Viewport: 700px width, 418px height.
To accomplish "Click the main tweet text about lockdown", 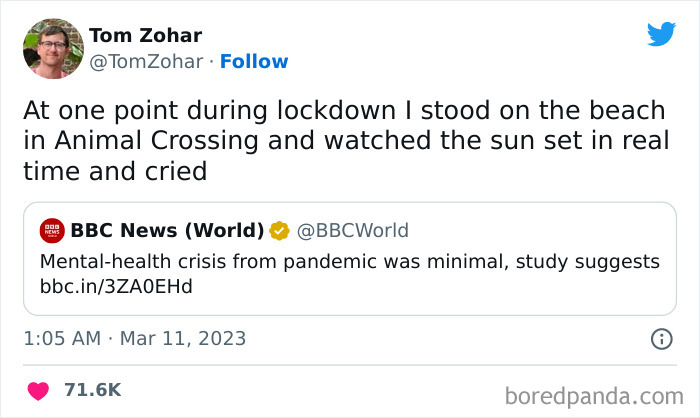I will click(x=346, y=141).
